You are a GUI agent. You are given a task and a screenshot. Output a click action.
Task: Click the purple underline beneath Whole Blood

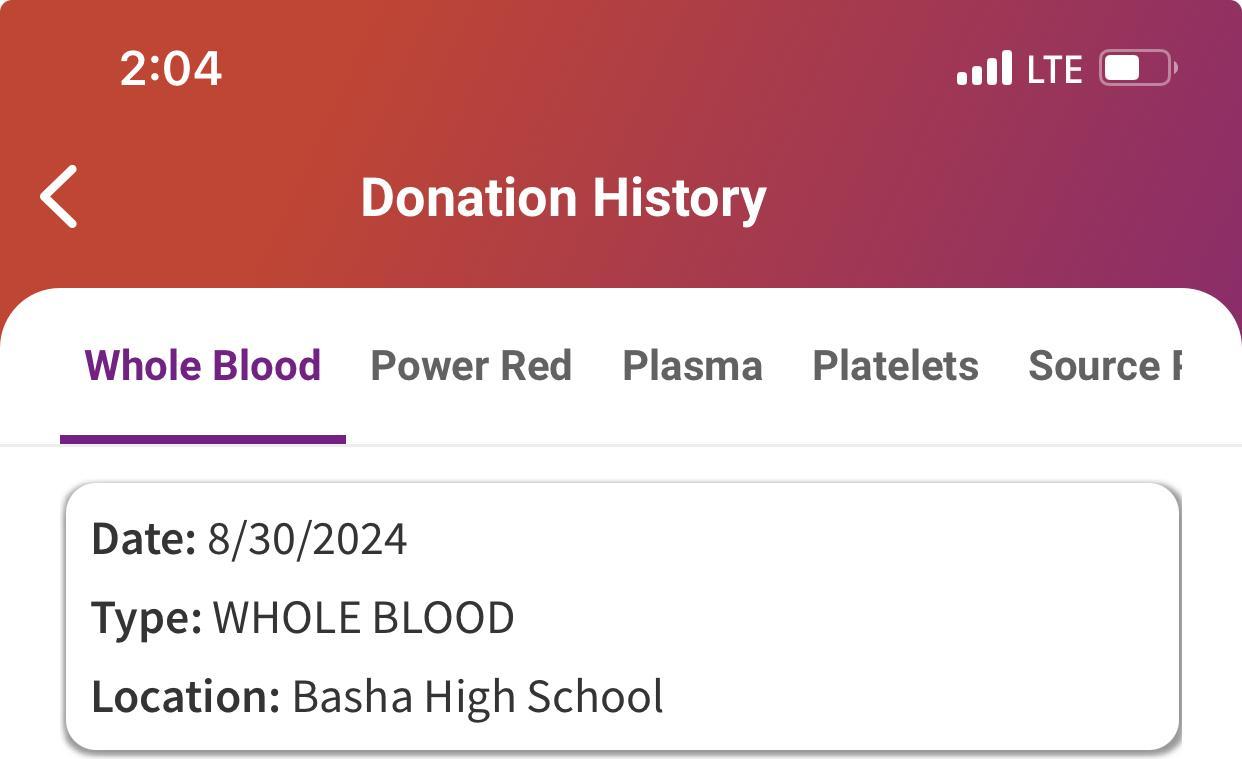pyautogui.click(x=202, y=439)
